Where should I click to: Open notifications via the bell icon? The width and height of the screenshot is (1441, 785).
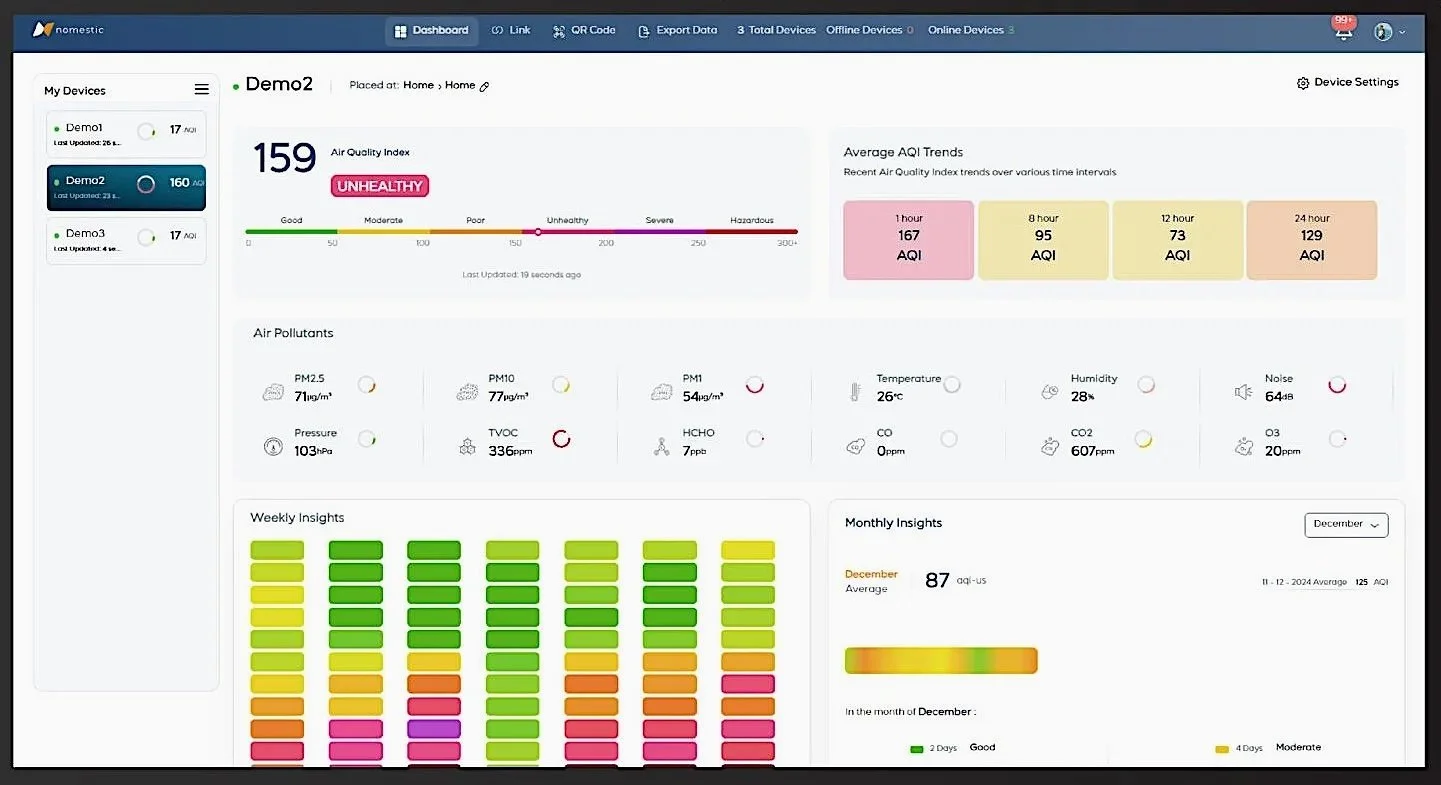click(1344, 33)
